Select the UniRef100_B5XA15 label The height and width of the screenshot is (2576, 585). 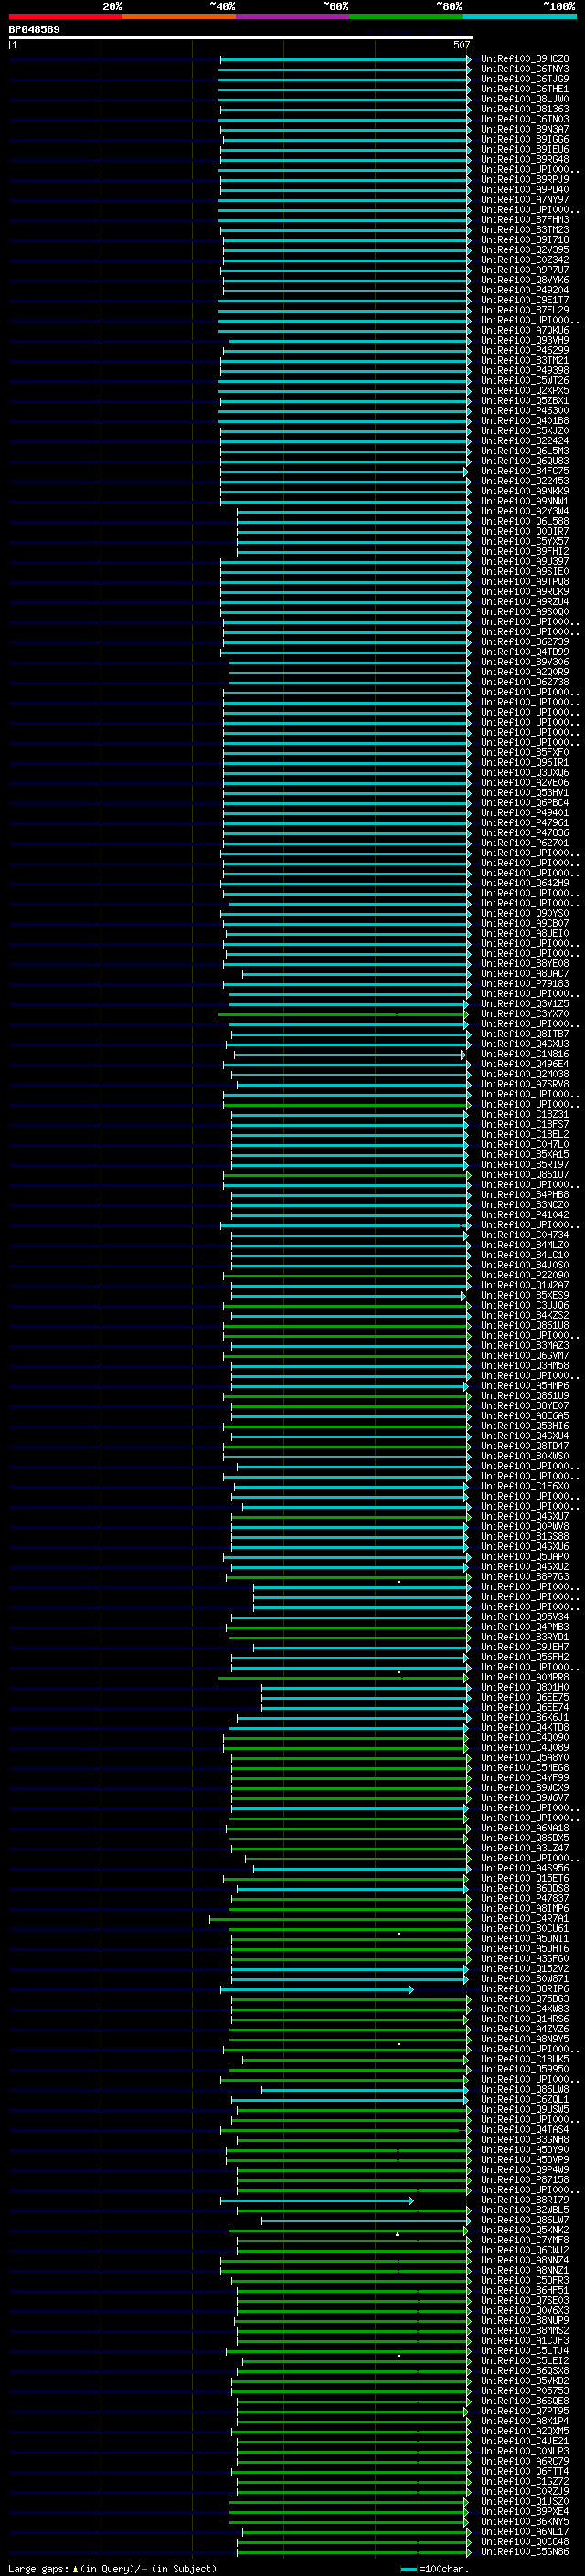525,1154
